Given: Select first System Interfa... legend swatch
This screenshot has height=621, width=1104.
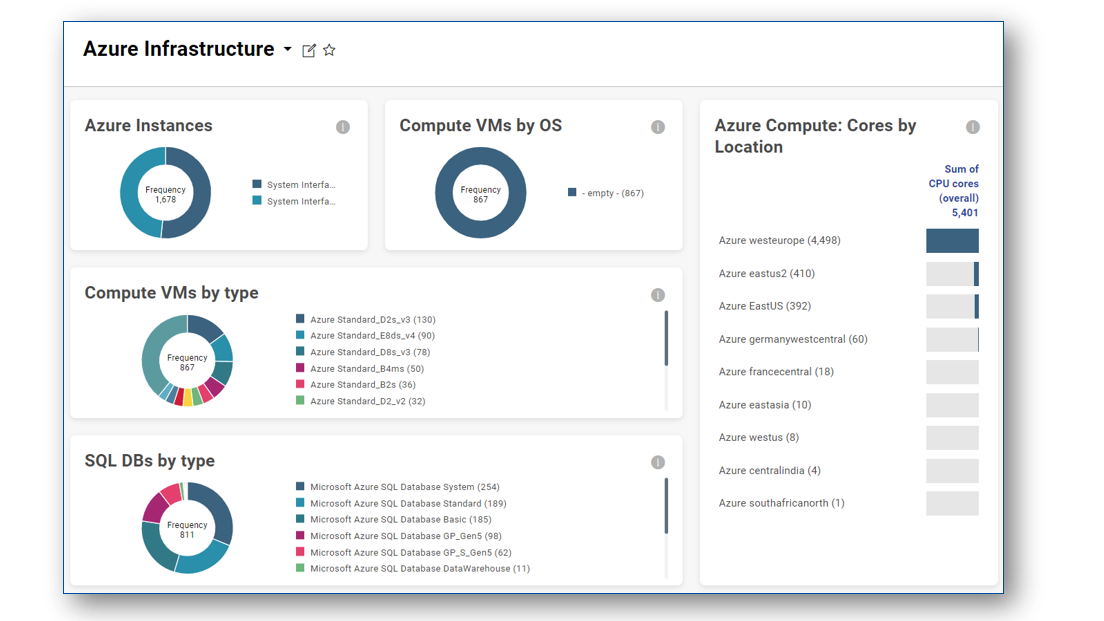Looking at the screenshot, I should click(257, 184).
